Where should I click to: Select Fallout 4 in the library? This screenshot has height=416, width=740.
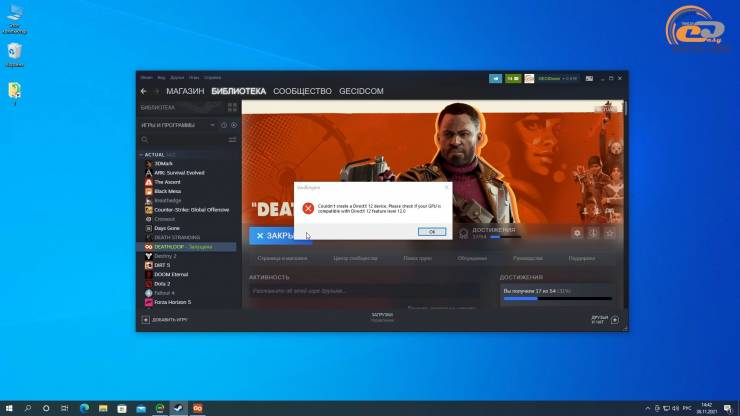(187, 293)
